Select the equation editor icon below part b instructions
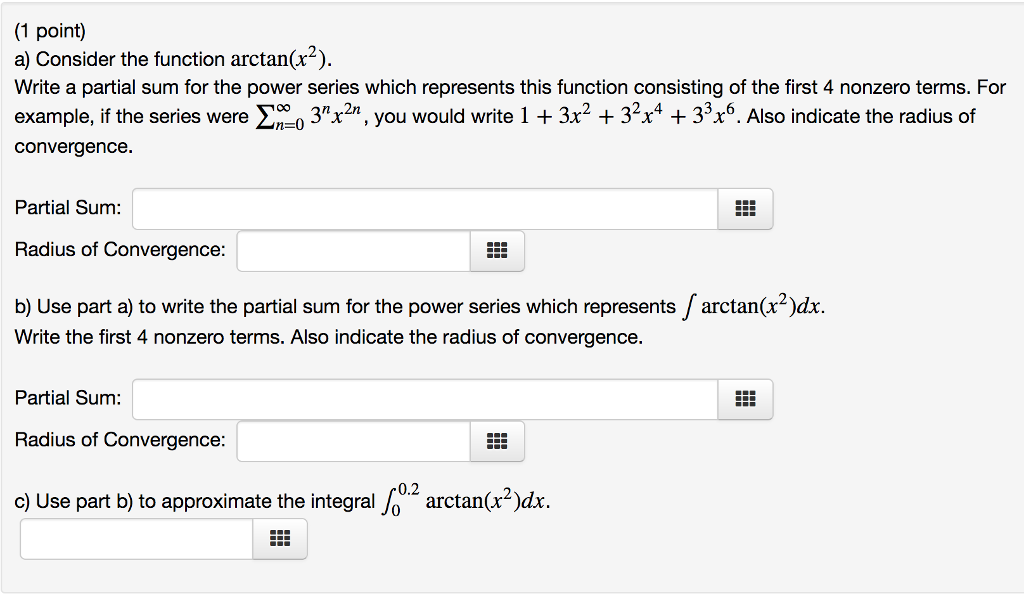 click(x=745, y=399)
